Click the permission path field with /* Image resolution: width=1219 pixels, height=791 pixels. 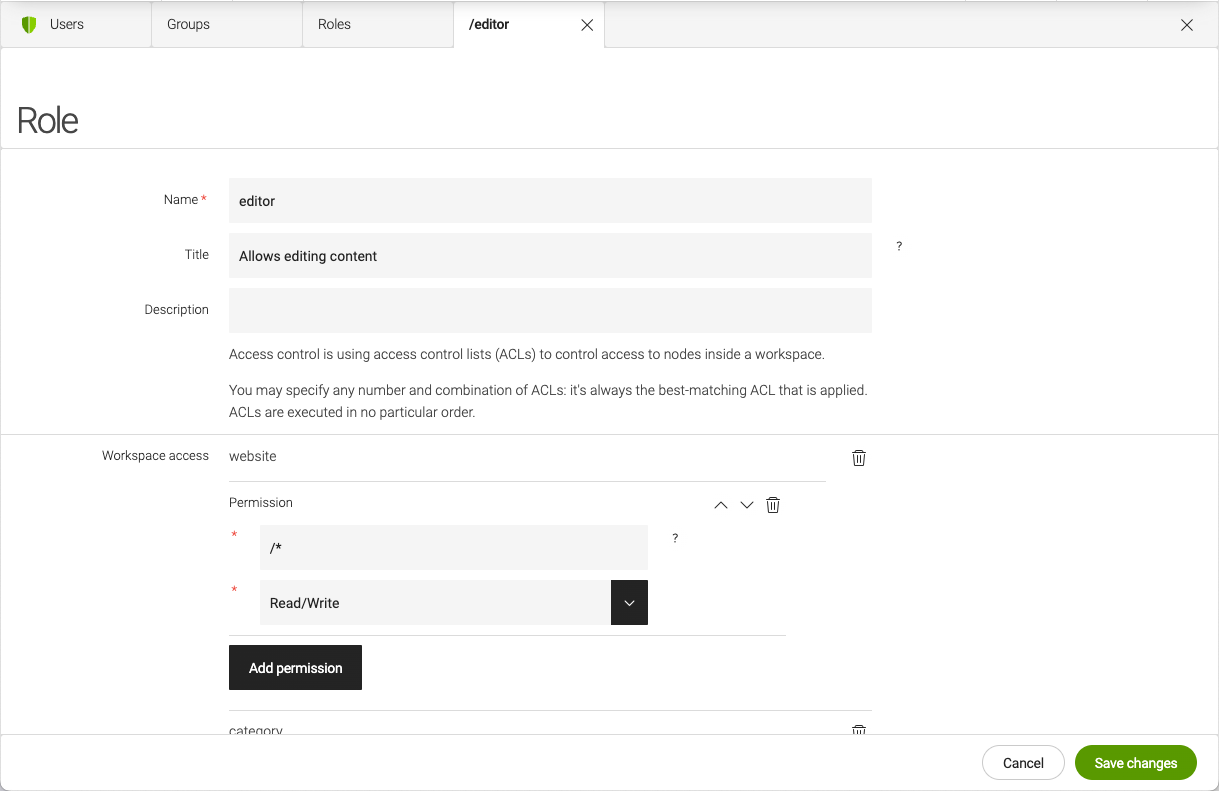point(453,548)
